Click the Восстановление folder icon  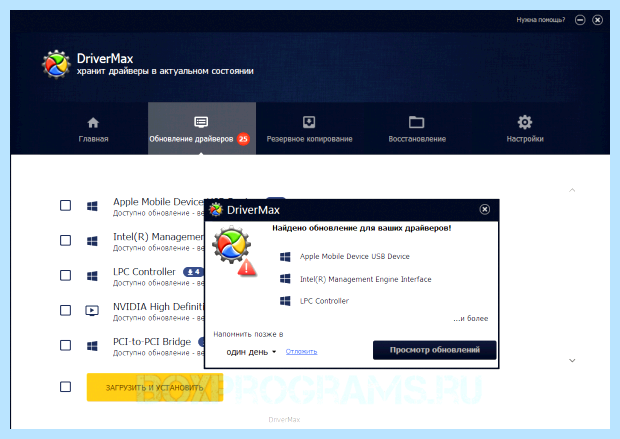pos(416,122)
